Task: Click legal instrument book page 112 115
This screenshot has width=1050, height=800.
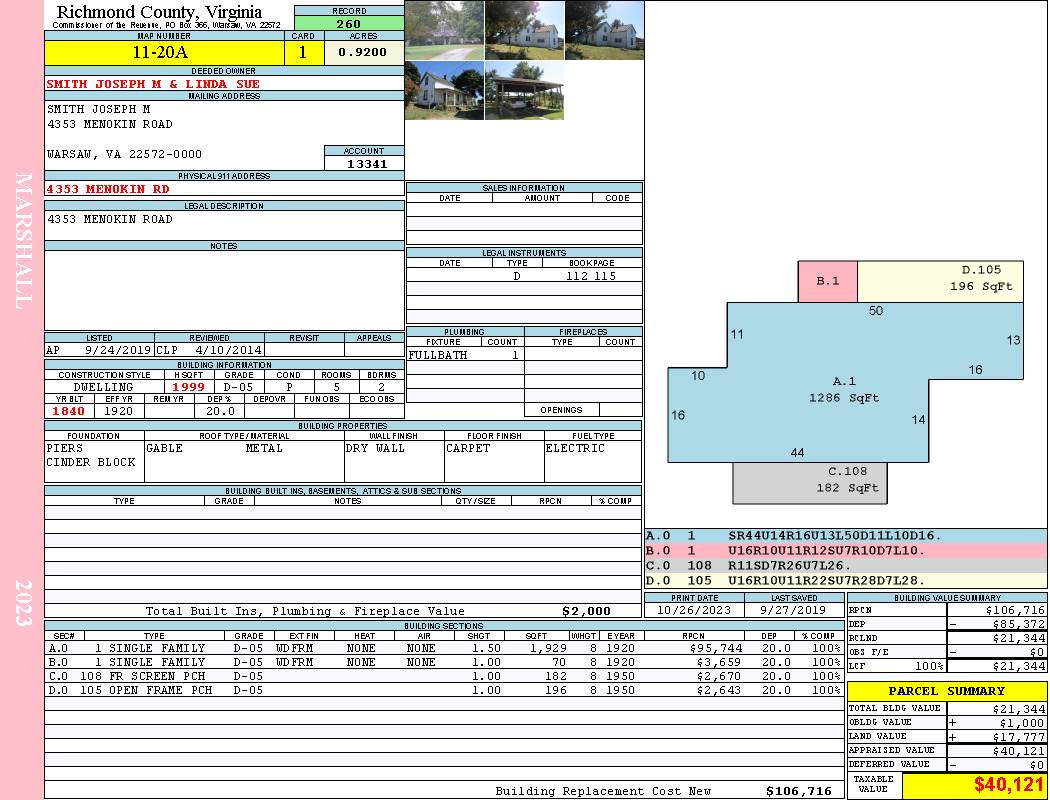Action: [591, 276]
